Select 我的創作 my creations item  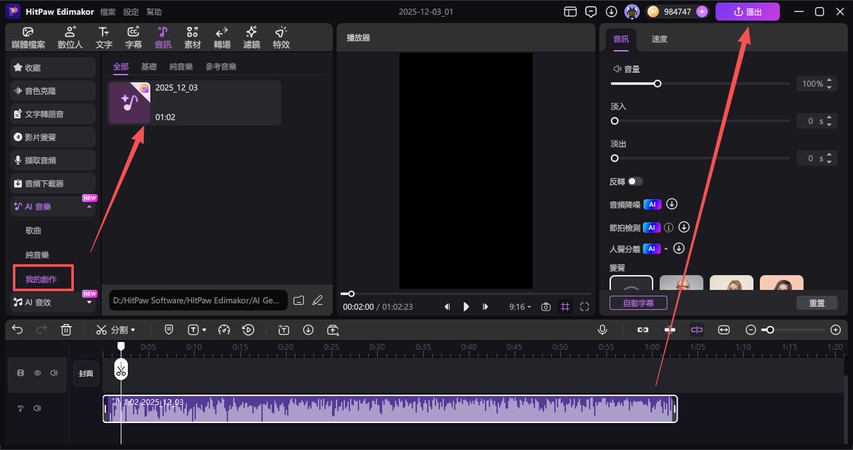(41, 279)
